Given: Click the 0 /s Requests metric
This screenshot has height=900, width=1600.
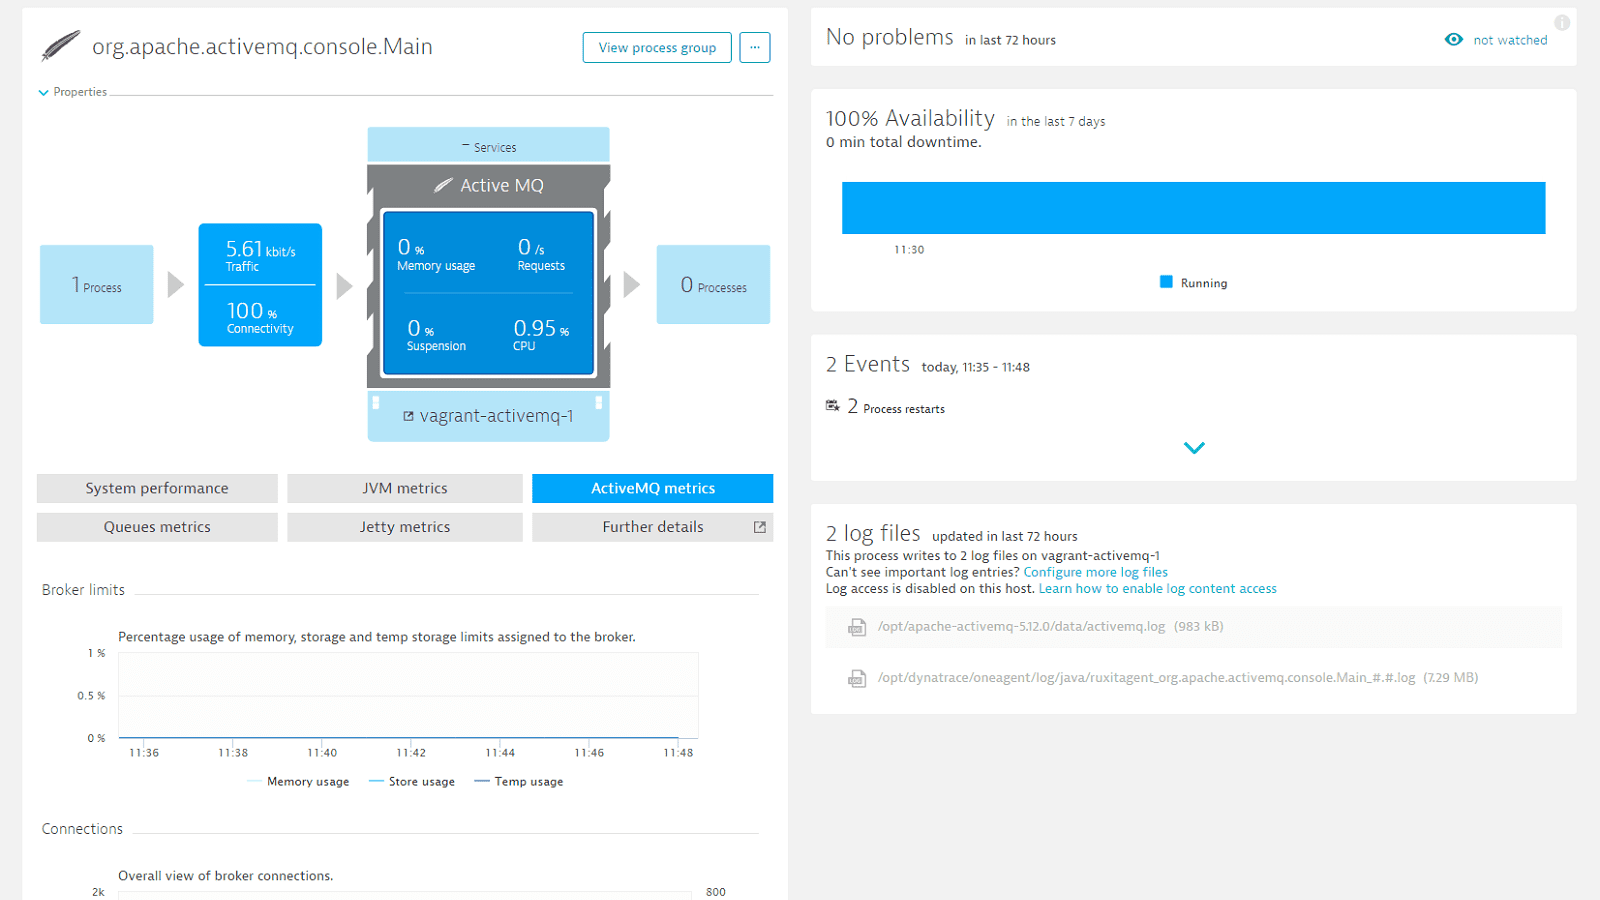Looking at the screenshot, I should point(541,254).
